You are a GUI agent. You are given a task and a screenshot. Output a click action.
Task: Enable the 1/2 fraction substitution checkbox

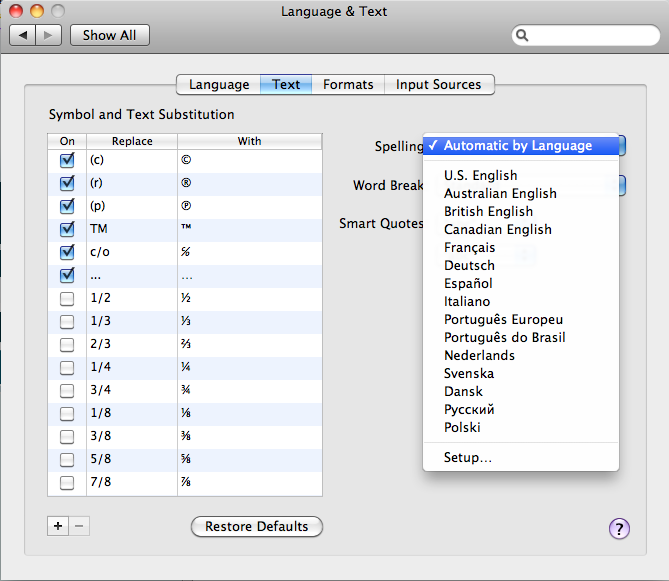tap(67, 299)
